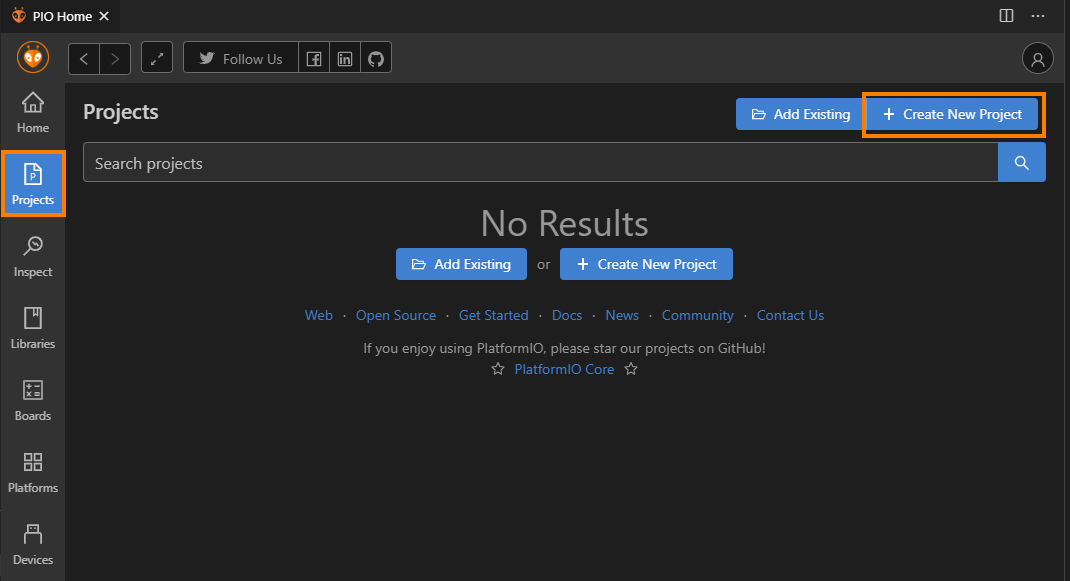Click Add Existing below No Results
The image size is (1070, 581).
[x=461, y=264]
